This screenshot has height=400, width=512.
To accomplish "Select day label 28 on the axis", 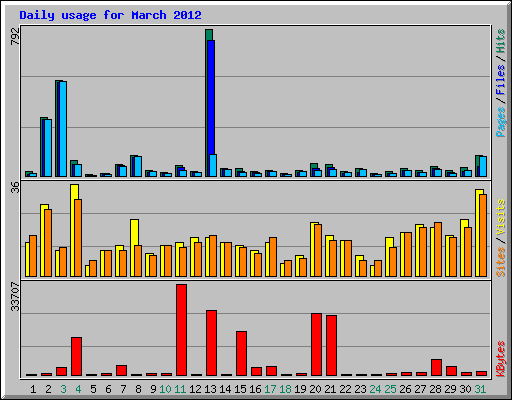I will click(435, 389).
